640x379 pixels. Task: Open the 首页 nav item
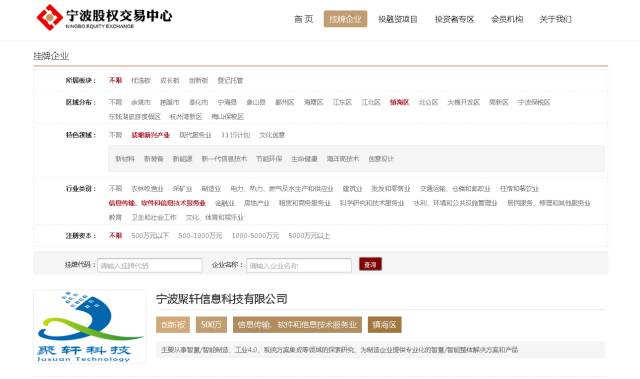point(304,19)
